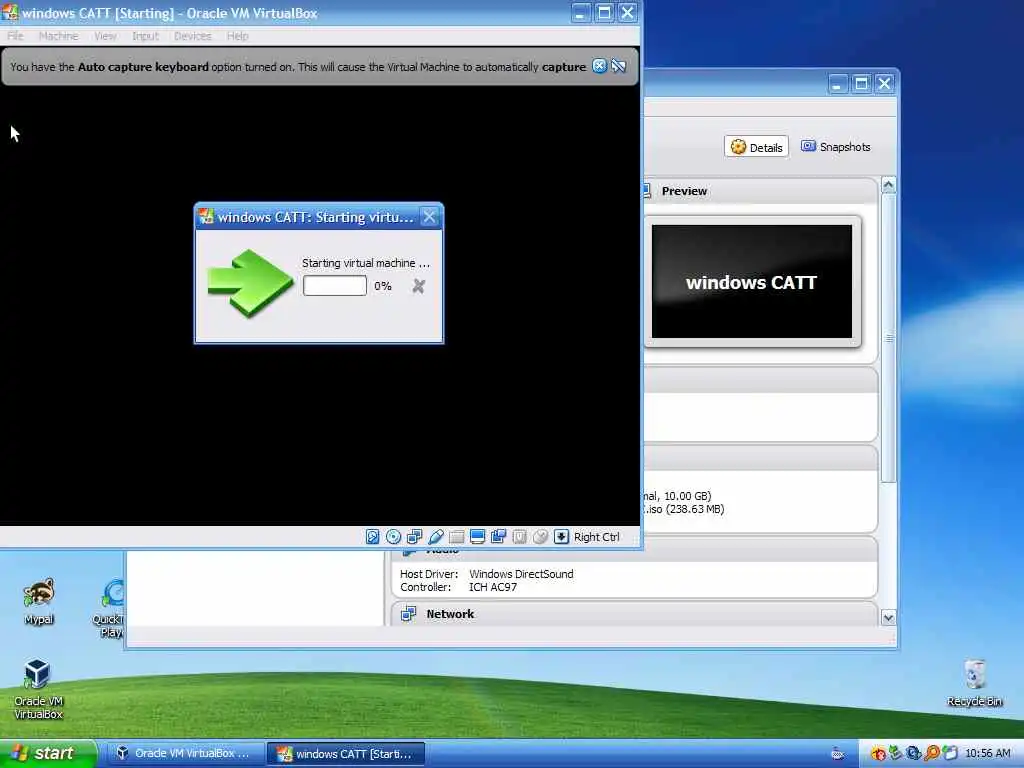
Task: Click the blue QuickTime tray icon
Action: click(x=914, y=753)
